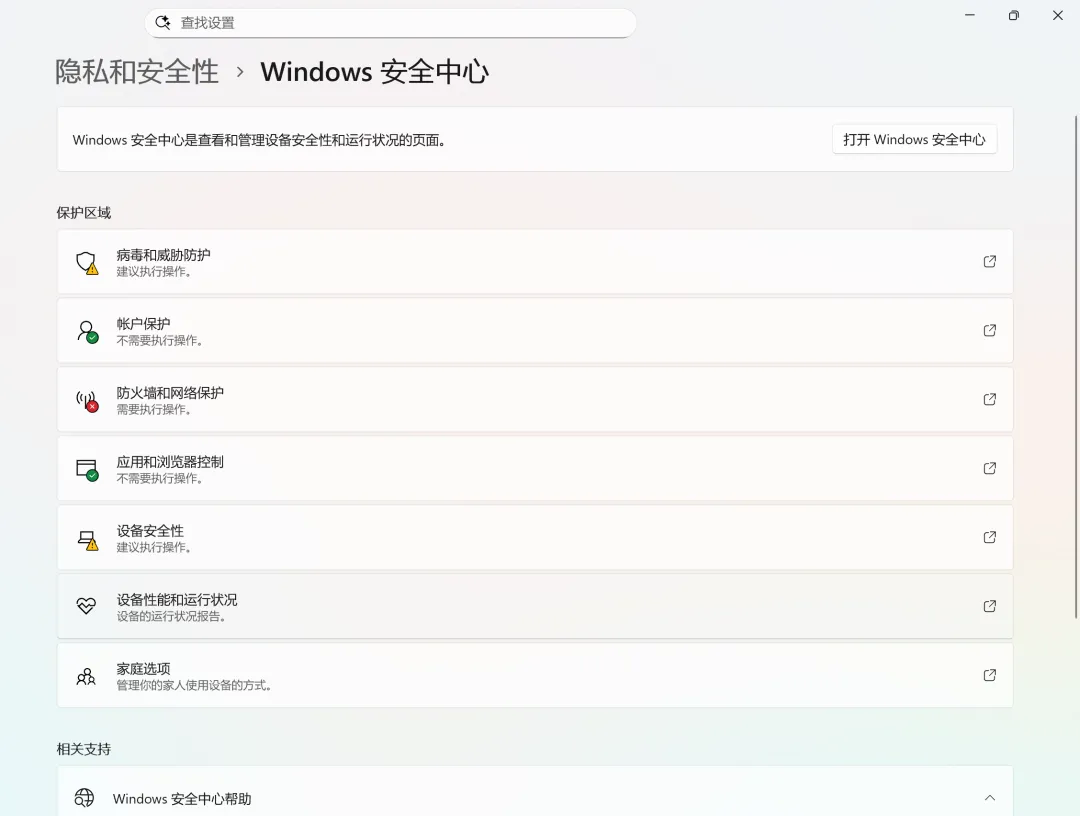Click the 打开 Windows 安全中心 button
Image resolution: width=1080 pixels, height=816 pixels.
[x=914, y=140]
